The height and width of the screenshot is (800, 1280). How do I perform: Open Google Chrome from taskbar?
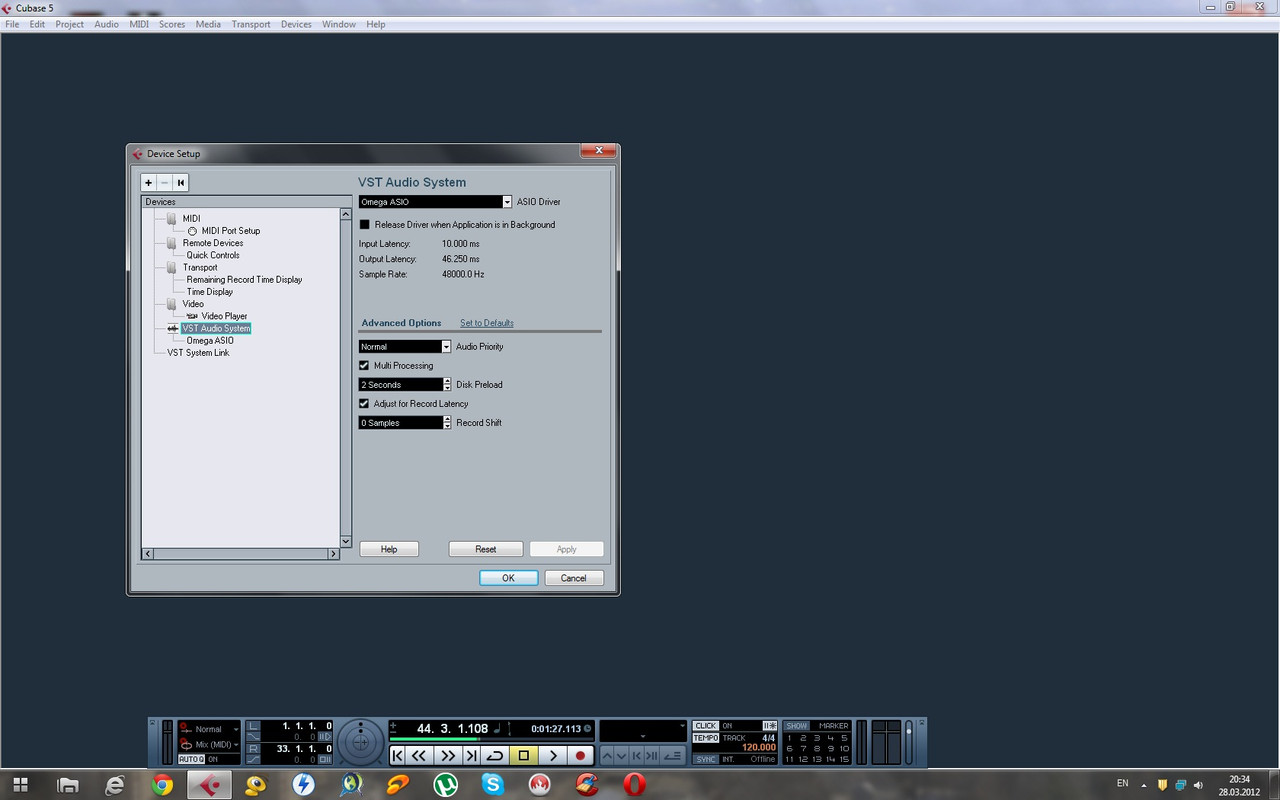(162, 785)
